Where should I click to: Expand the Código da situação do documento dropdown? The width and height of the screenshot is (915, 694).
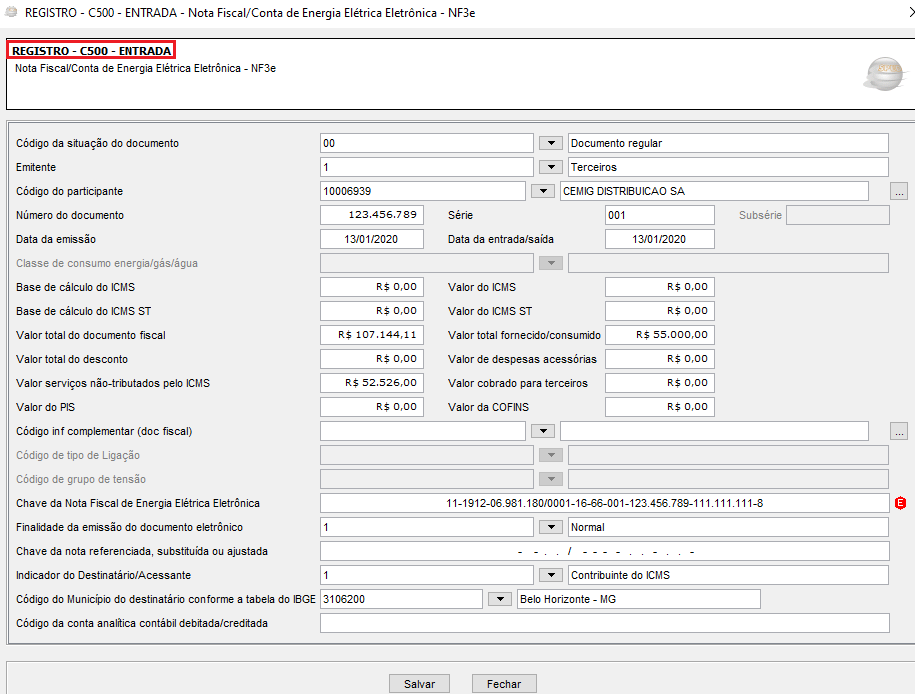(x=551, y=143)
